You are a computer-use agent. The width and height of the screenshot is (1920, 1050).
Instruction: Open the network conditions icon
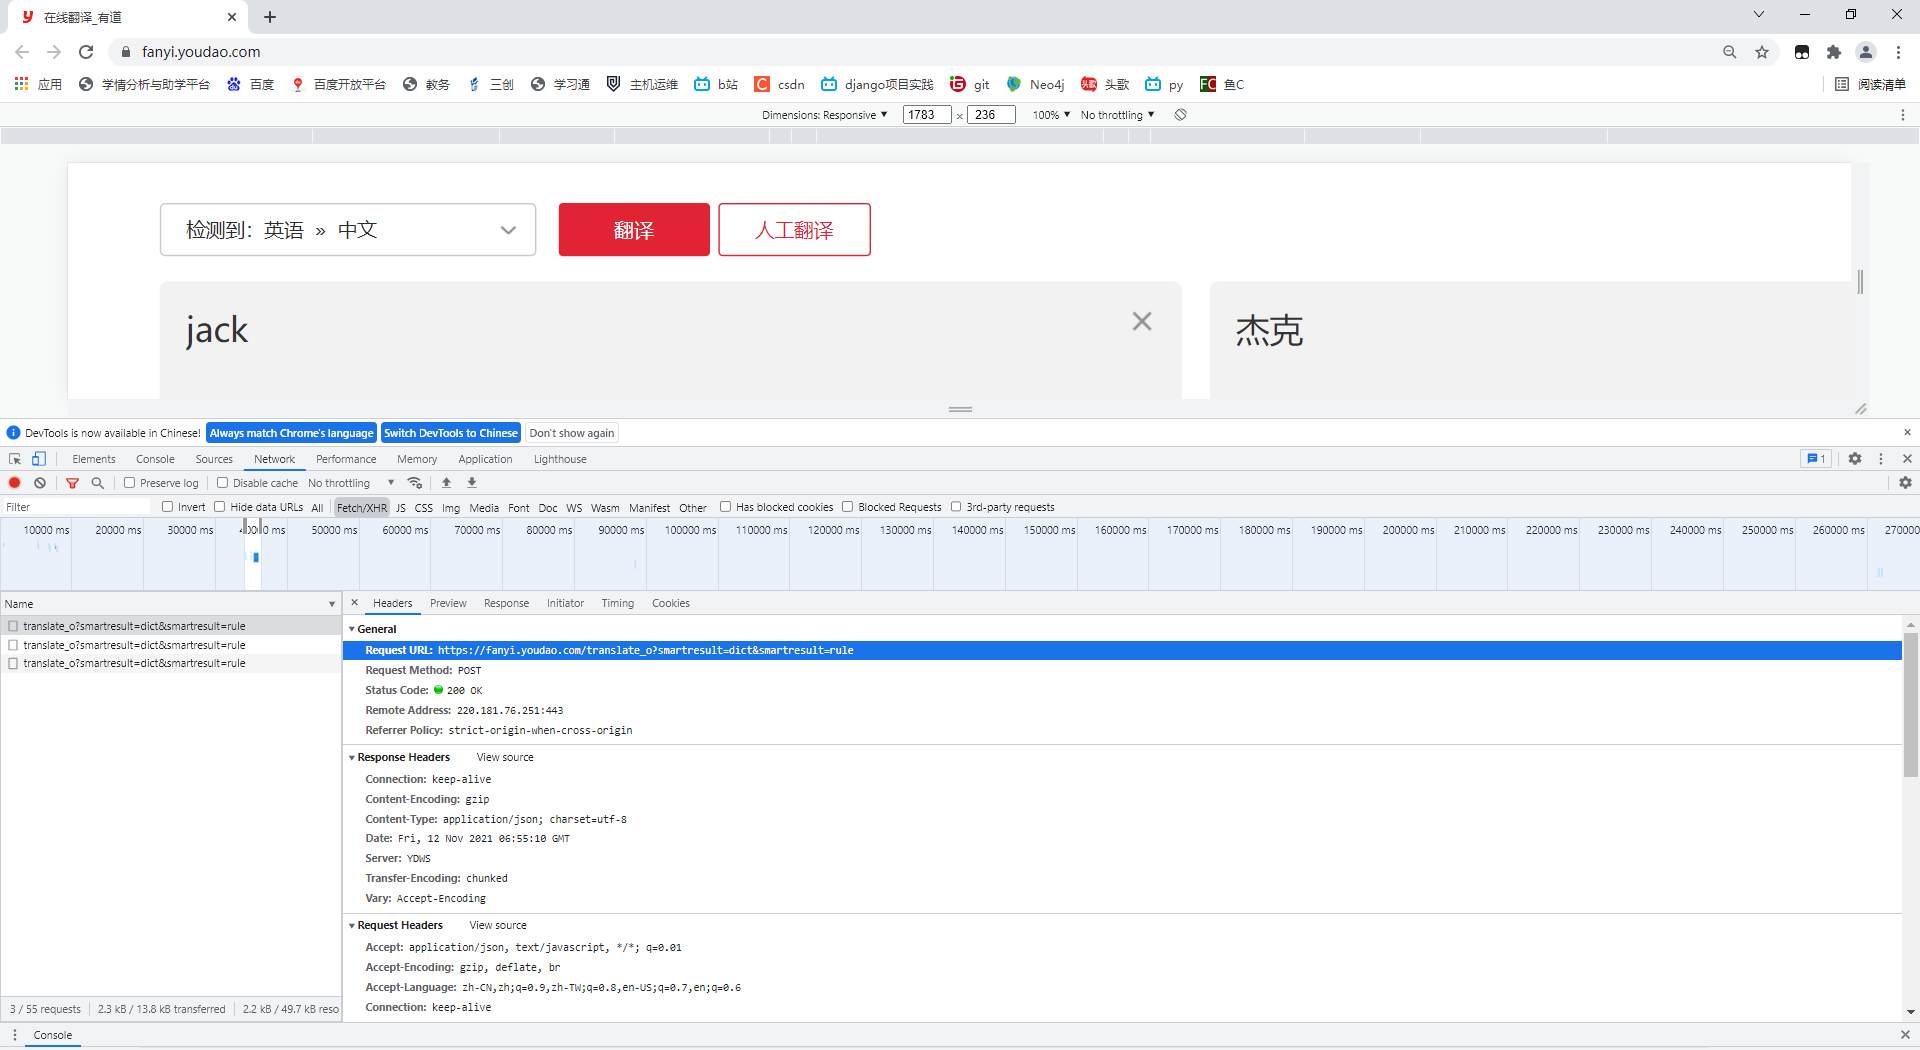point(415,483)
